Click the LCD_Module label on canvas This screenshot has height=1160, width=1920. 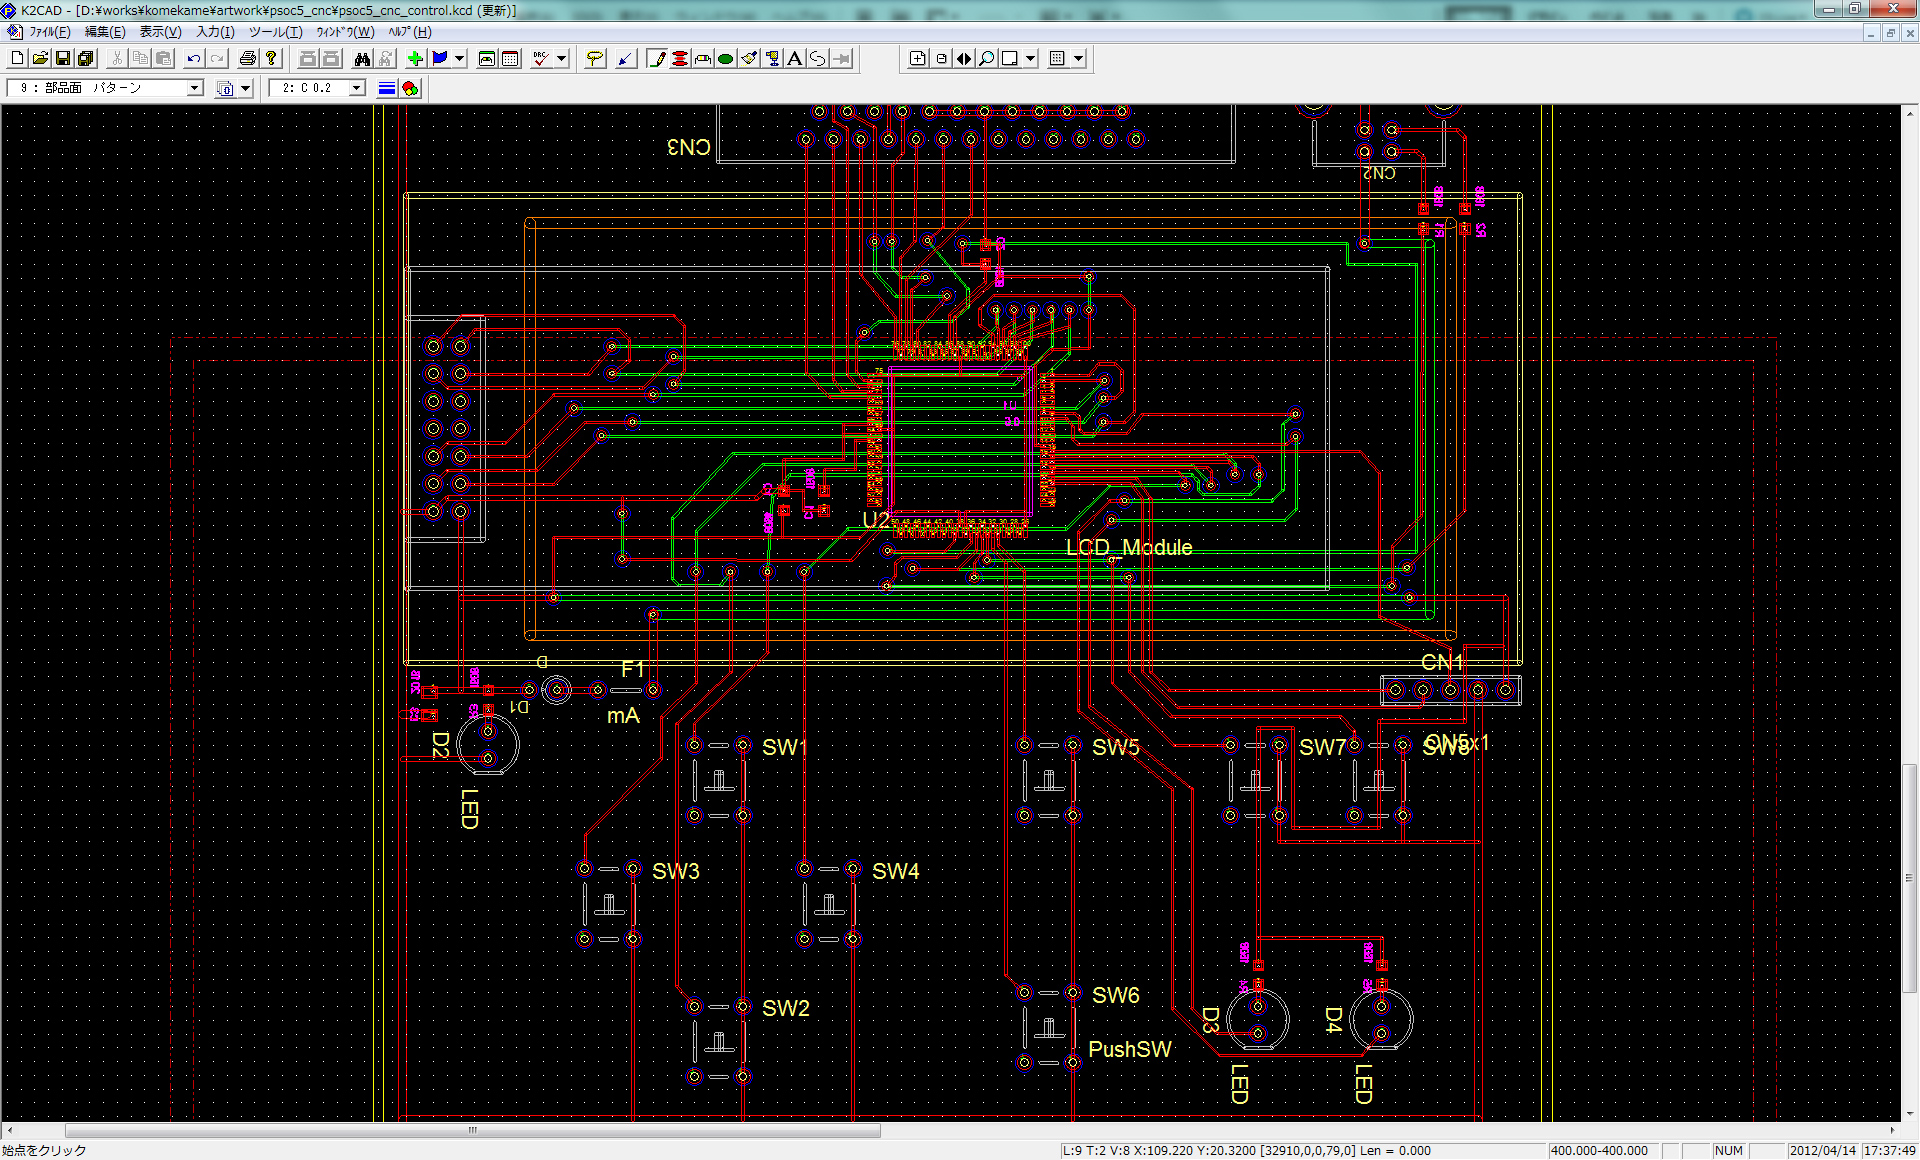[x=1129, y=548]
